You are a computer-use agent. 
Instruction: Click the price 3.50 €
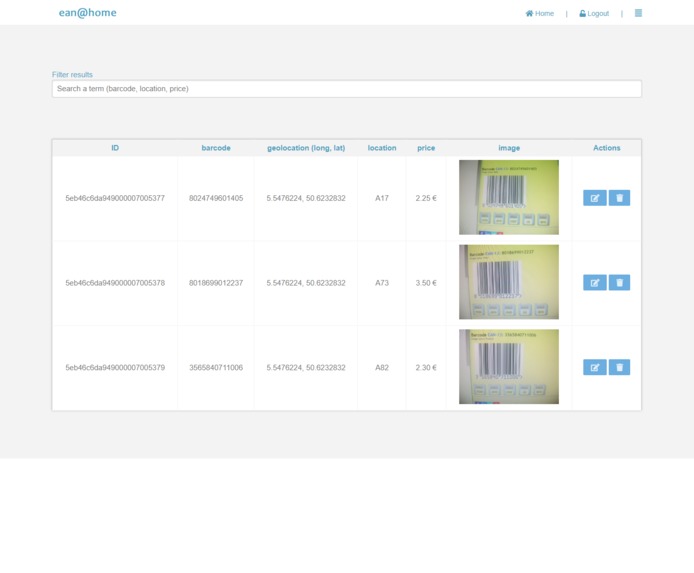coord(426,283)
